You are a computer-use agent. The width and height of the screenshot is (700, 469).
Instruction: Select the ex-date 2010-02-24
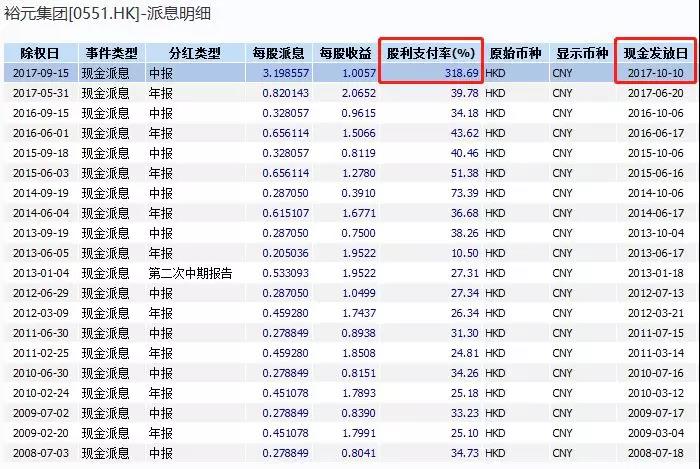(41, 393)
